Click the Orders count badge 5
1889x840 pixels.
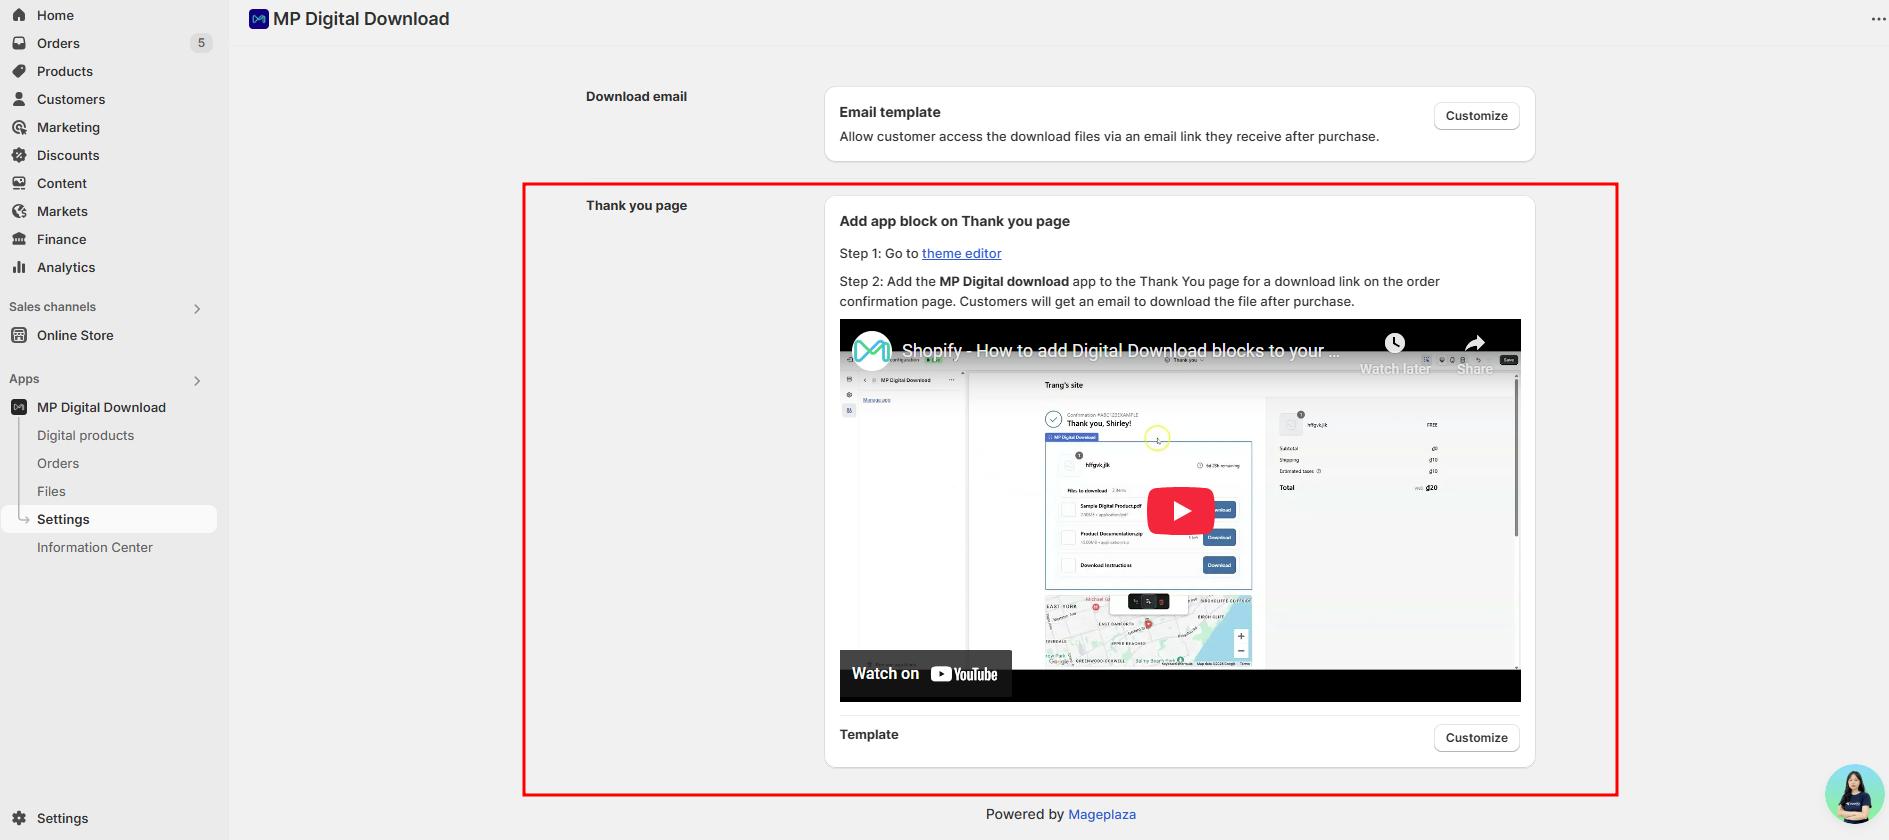pos(201,43)
